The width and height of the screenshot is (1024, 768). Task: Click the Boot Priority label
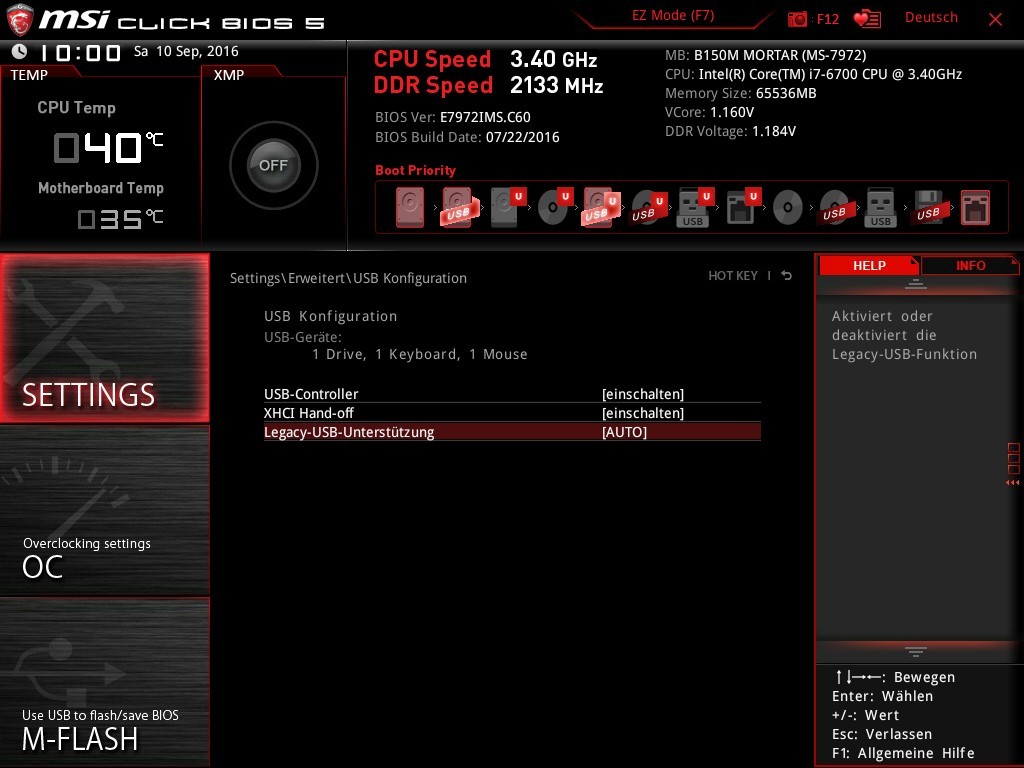coord(415,170)
